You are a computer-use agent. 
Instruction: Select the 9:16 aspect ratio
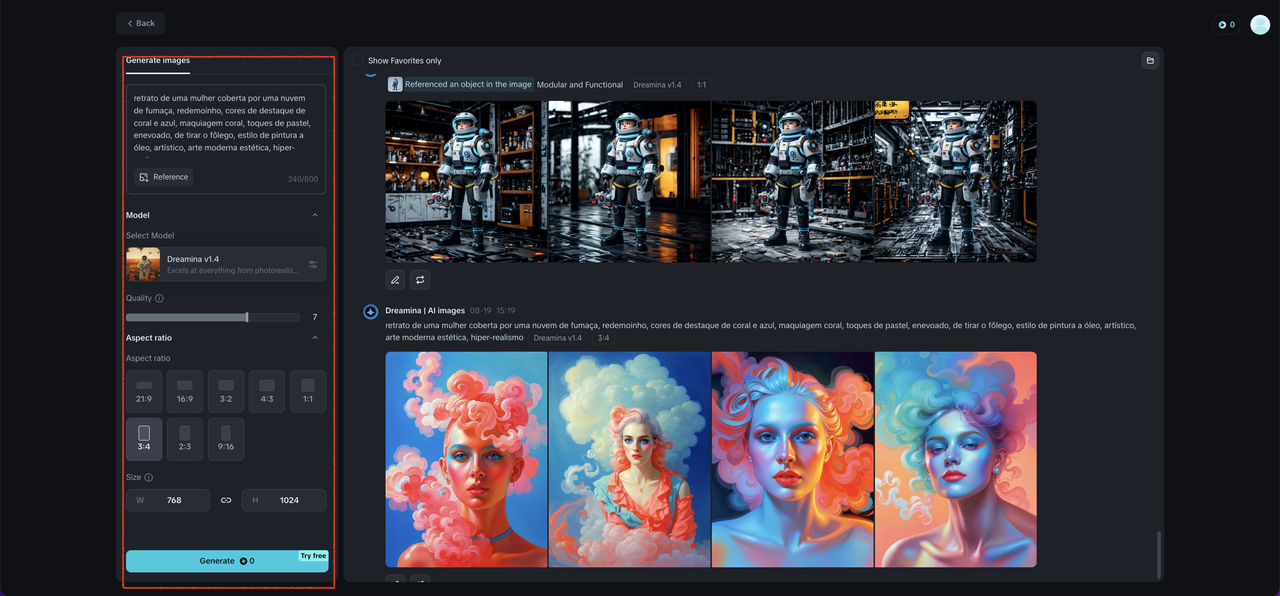pyautogui.click(x=226, y=439)
